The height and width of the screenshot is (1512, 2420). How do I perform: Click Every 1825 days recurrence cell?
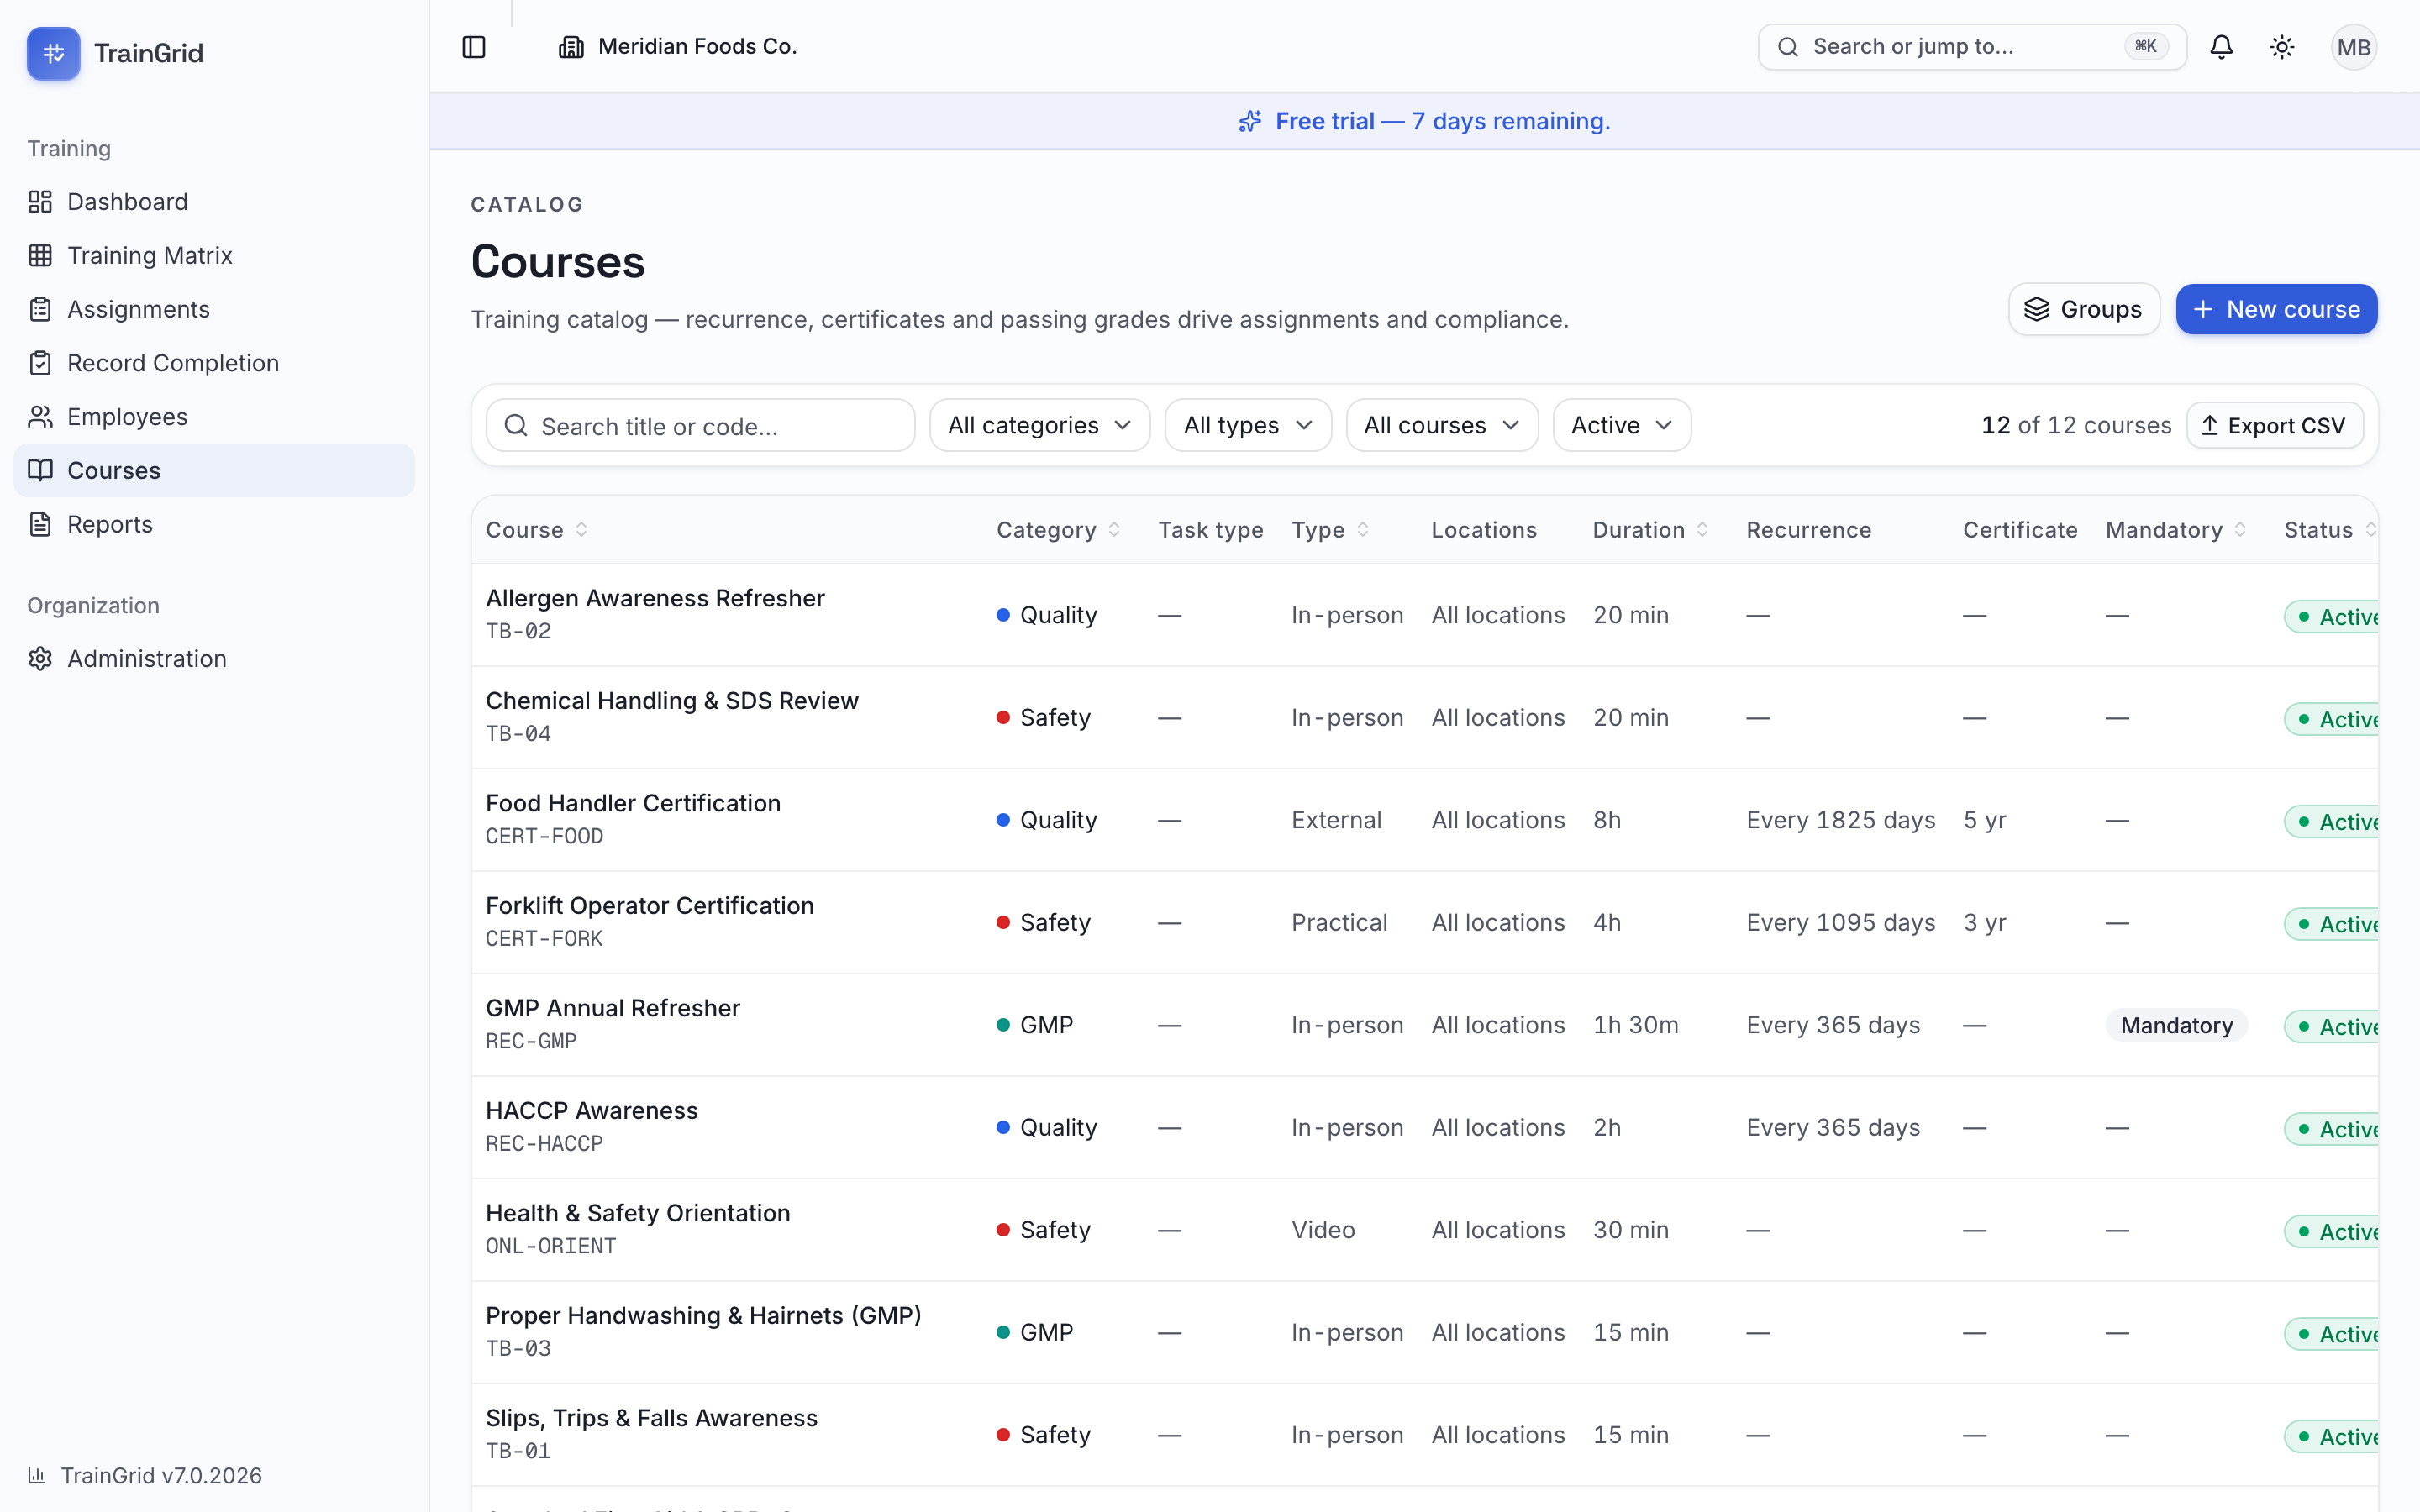tap(1841, 820)
